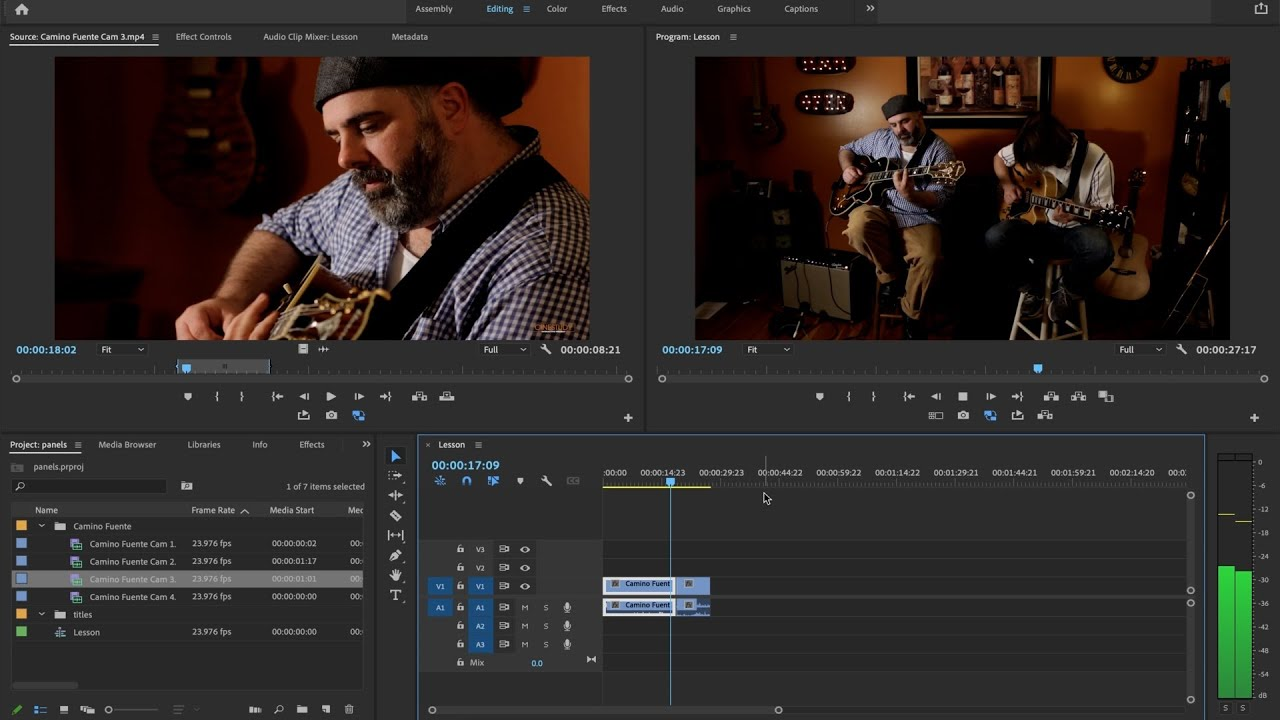This screenshot has width=1280, height=720.
Task: Select the Ripple Edit tool
Action: pos(395,495)
